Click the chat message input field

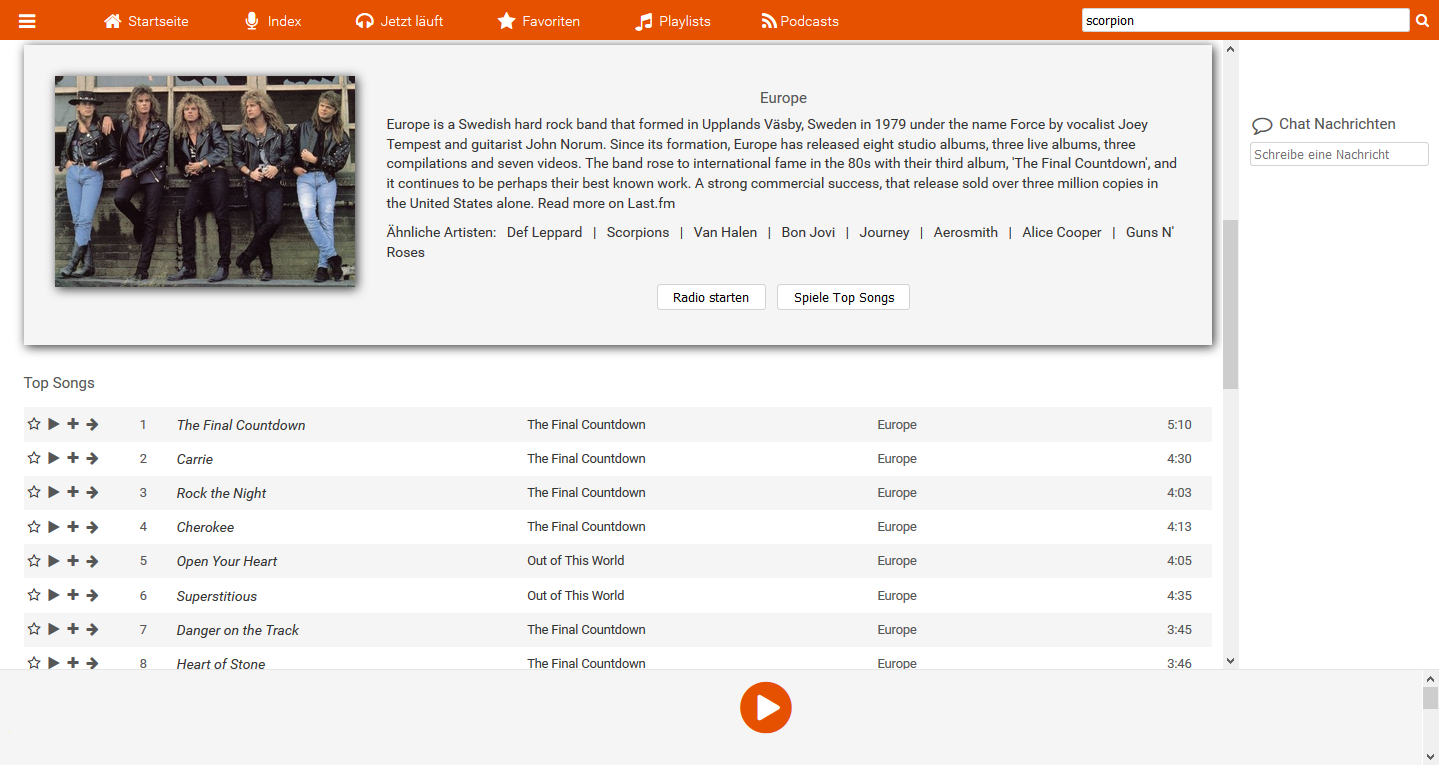[1338, 154]
